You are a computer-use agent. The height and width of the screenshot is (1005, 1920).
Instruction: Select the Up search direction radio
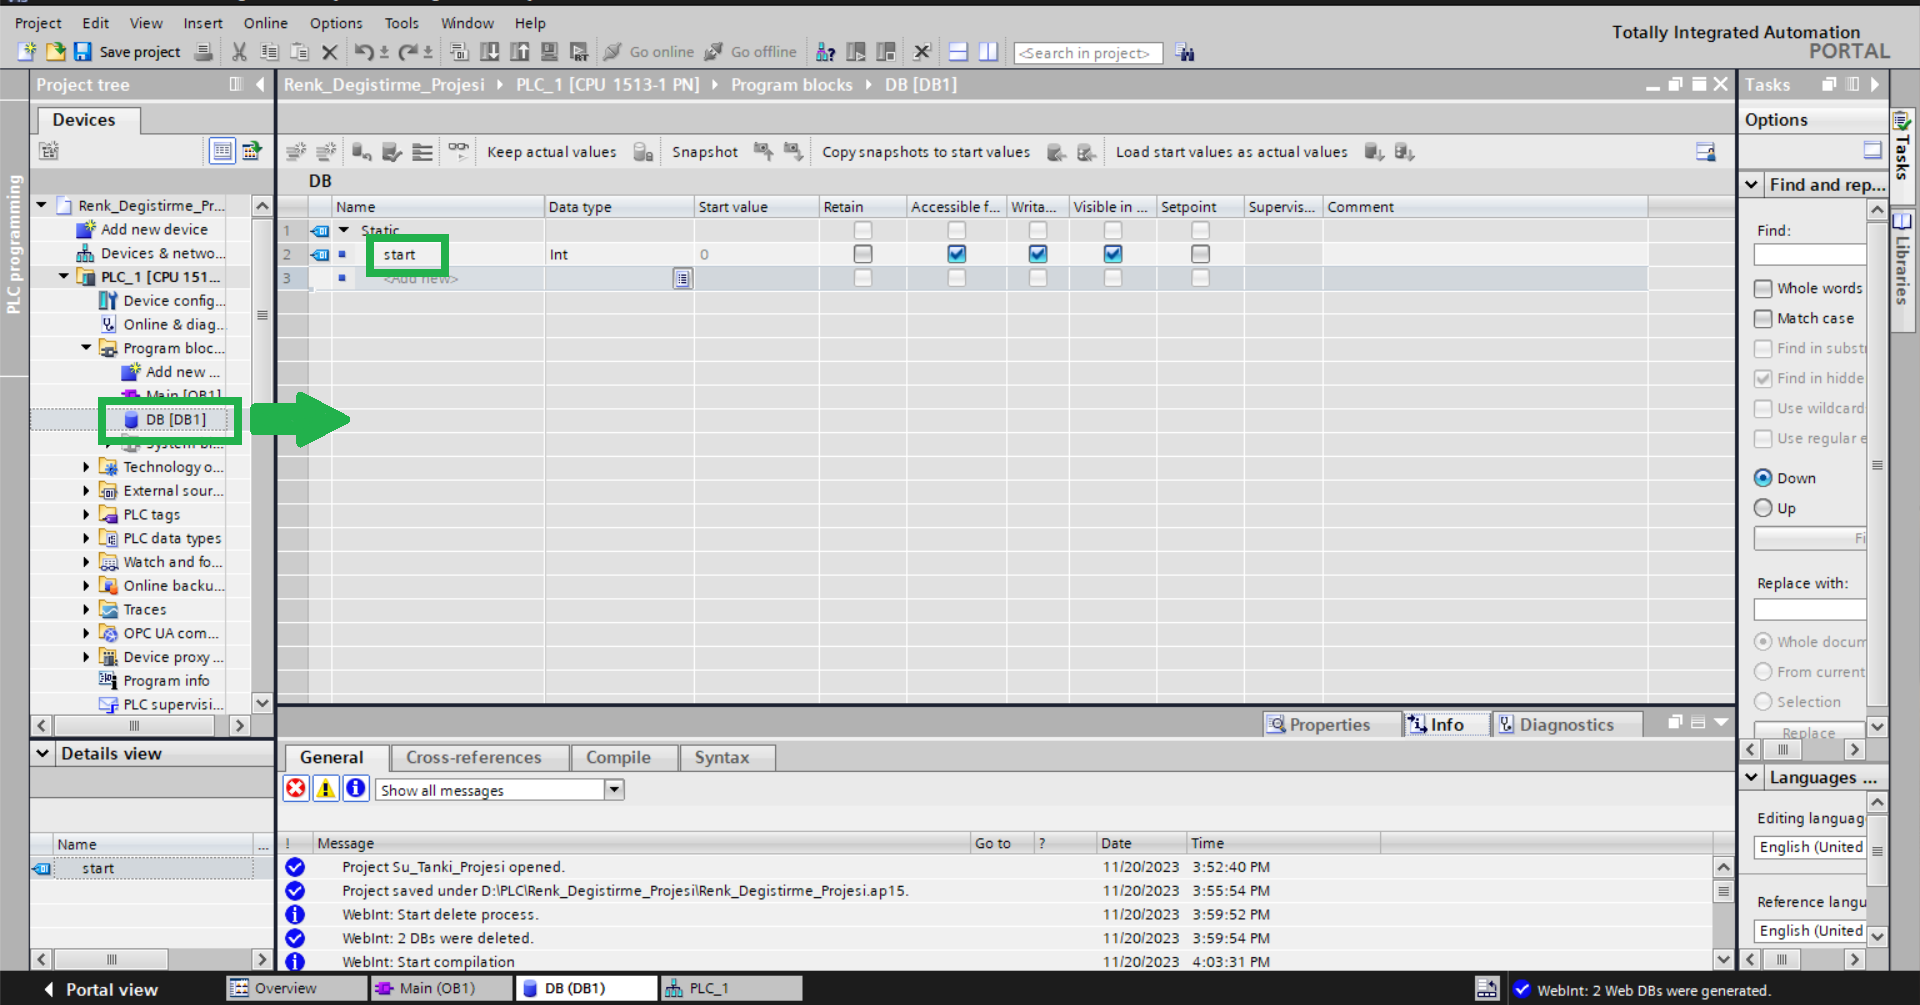tap(1763, 508)
